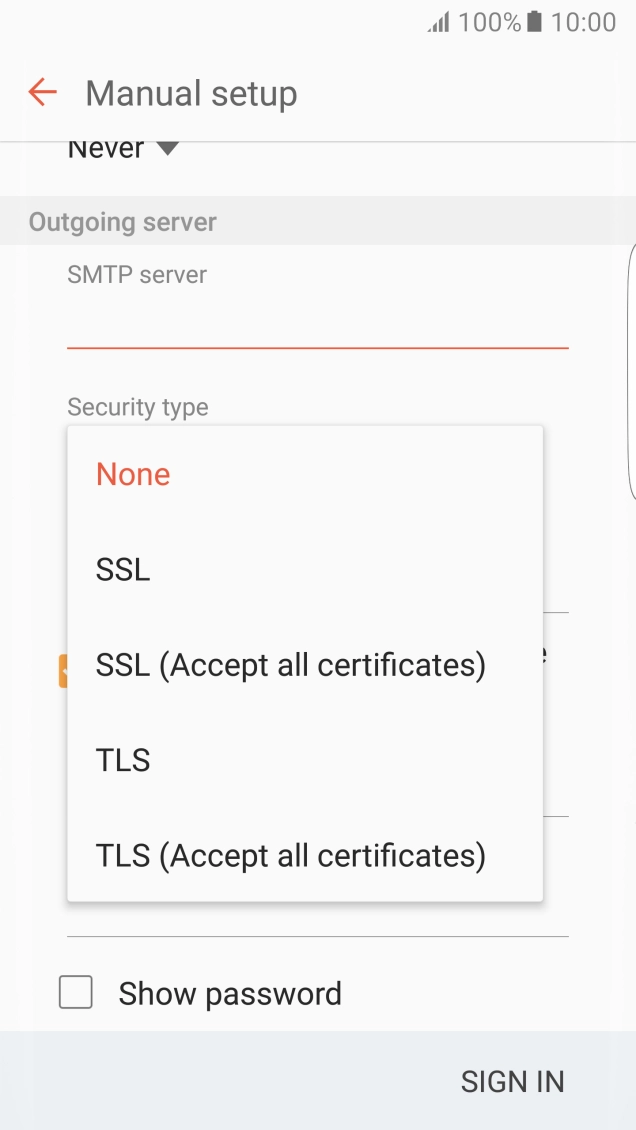Select None as security type

[132, 474]
